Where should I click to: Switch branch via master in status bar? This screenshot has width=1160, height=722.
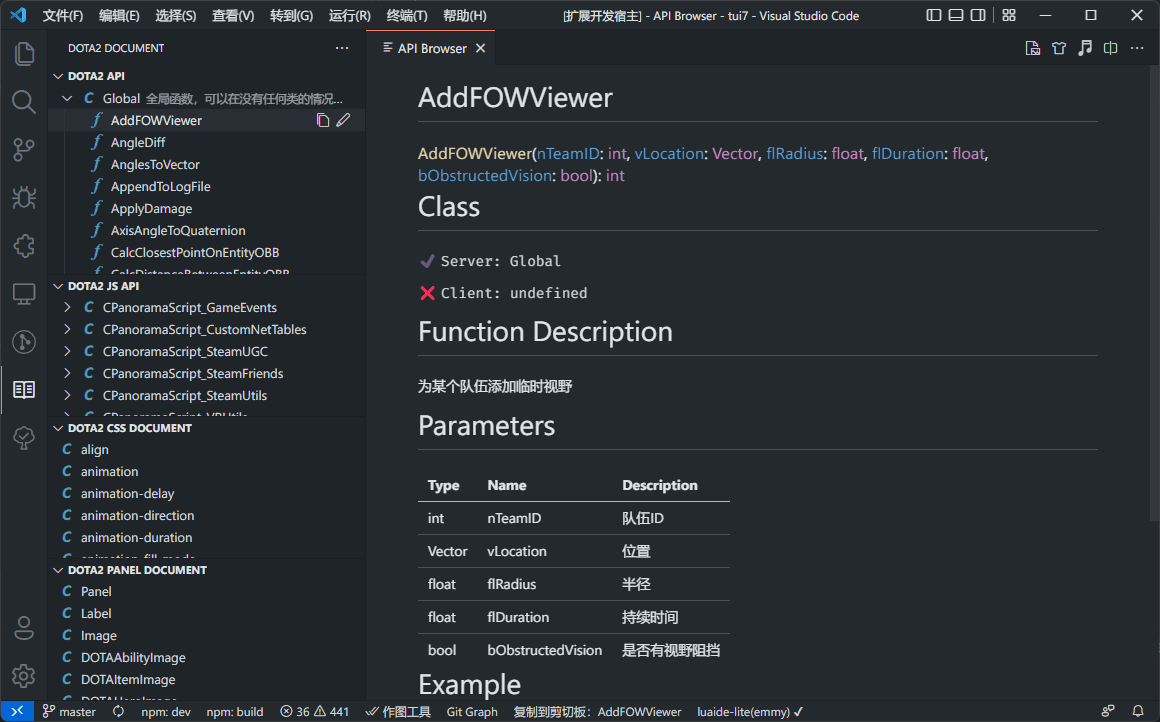pyautogui.click(x=70, y=712)
